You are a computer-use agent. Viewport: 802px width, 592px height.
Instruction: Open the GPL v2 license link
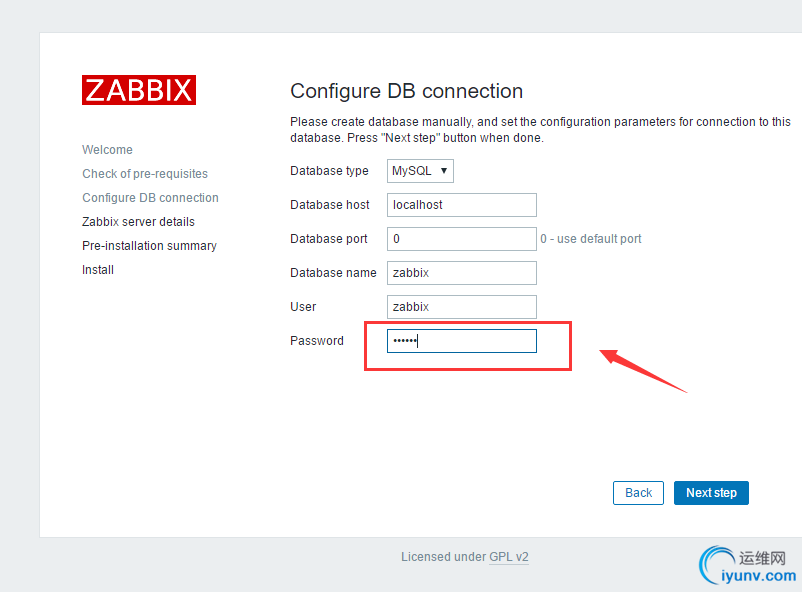point(509,557)
